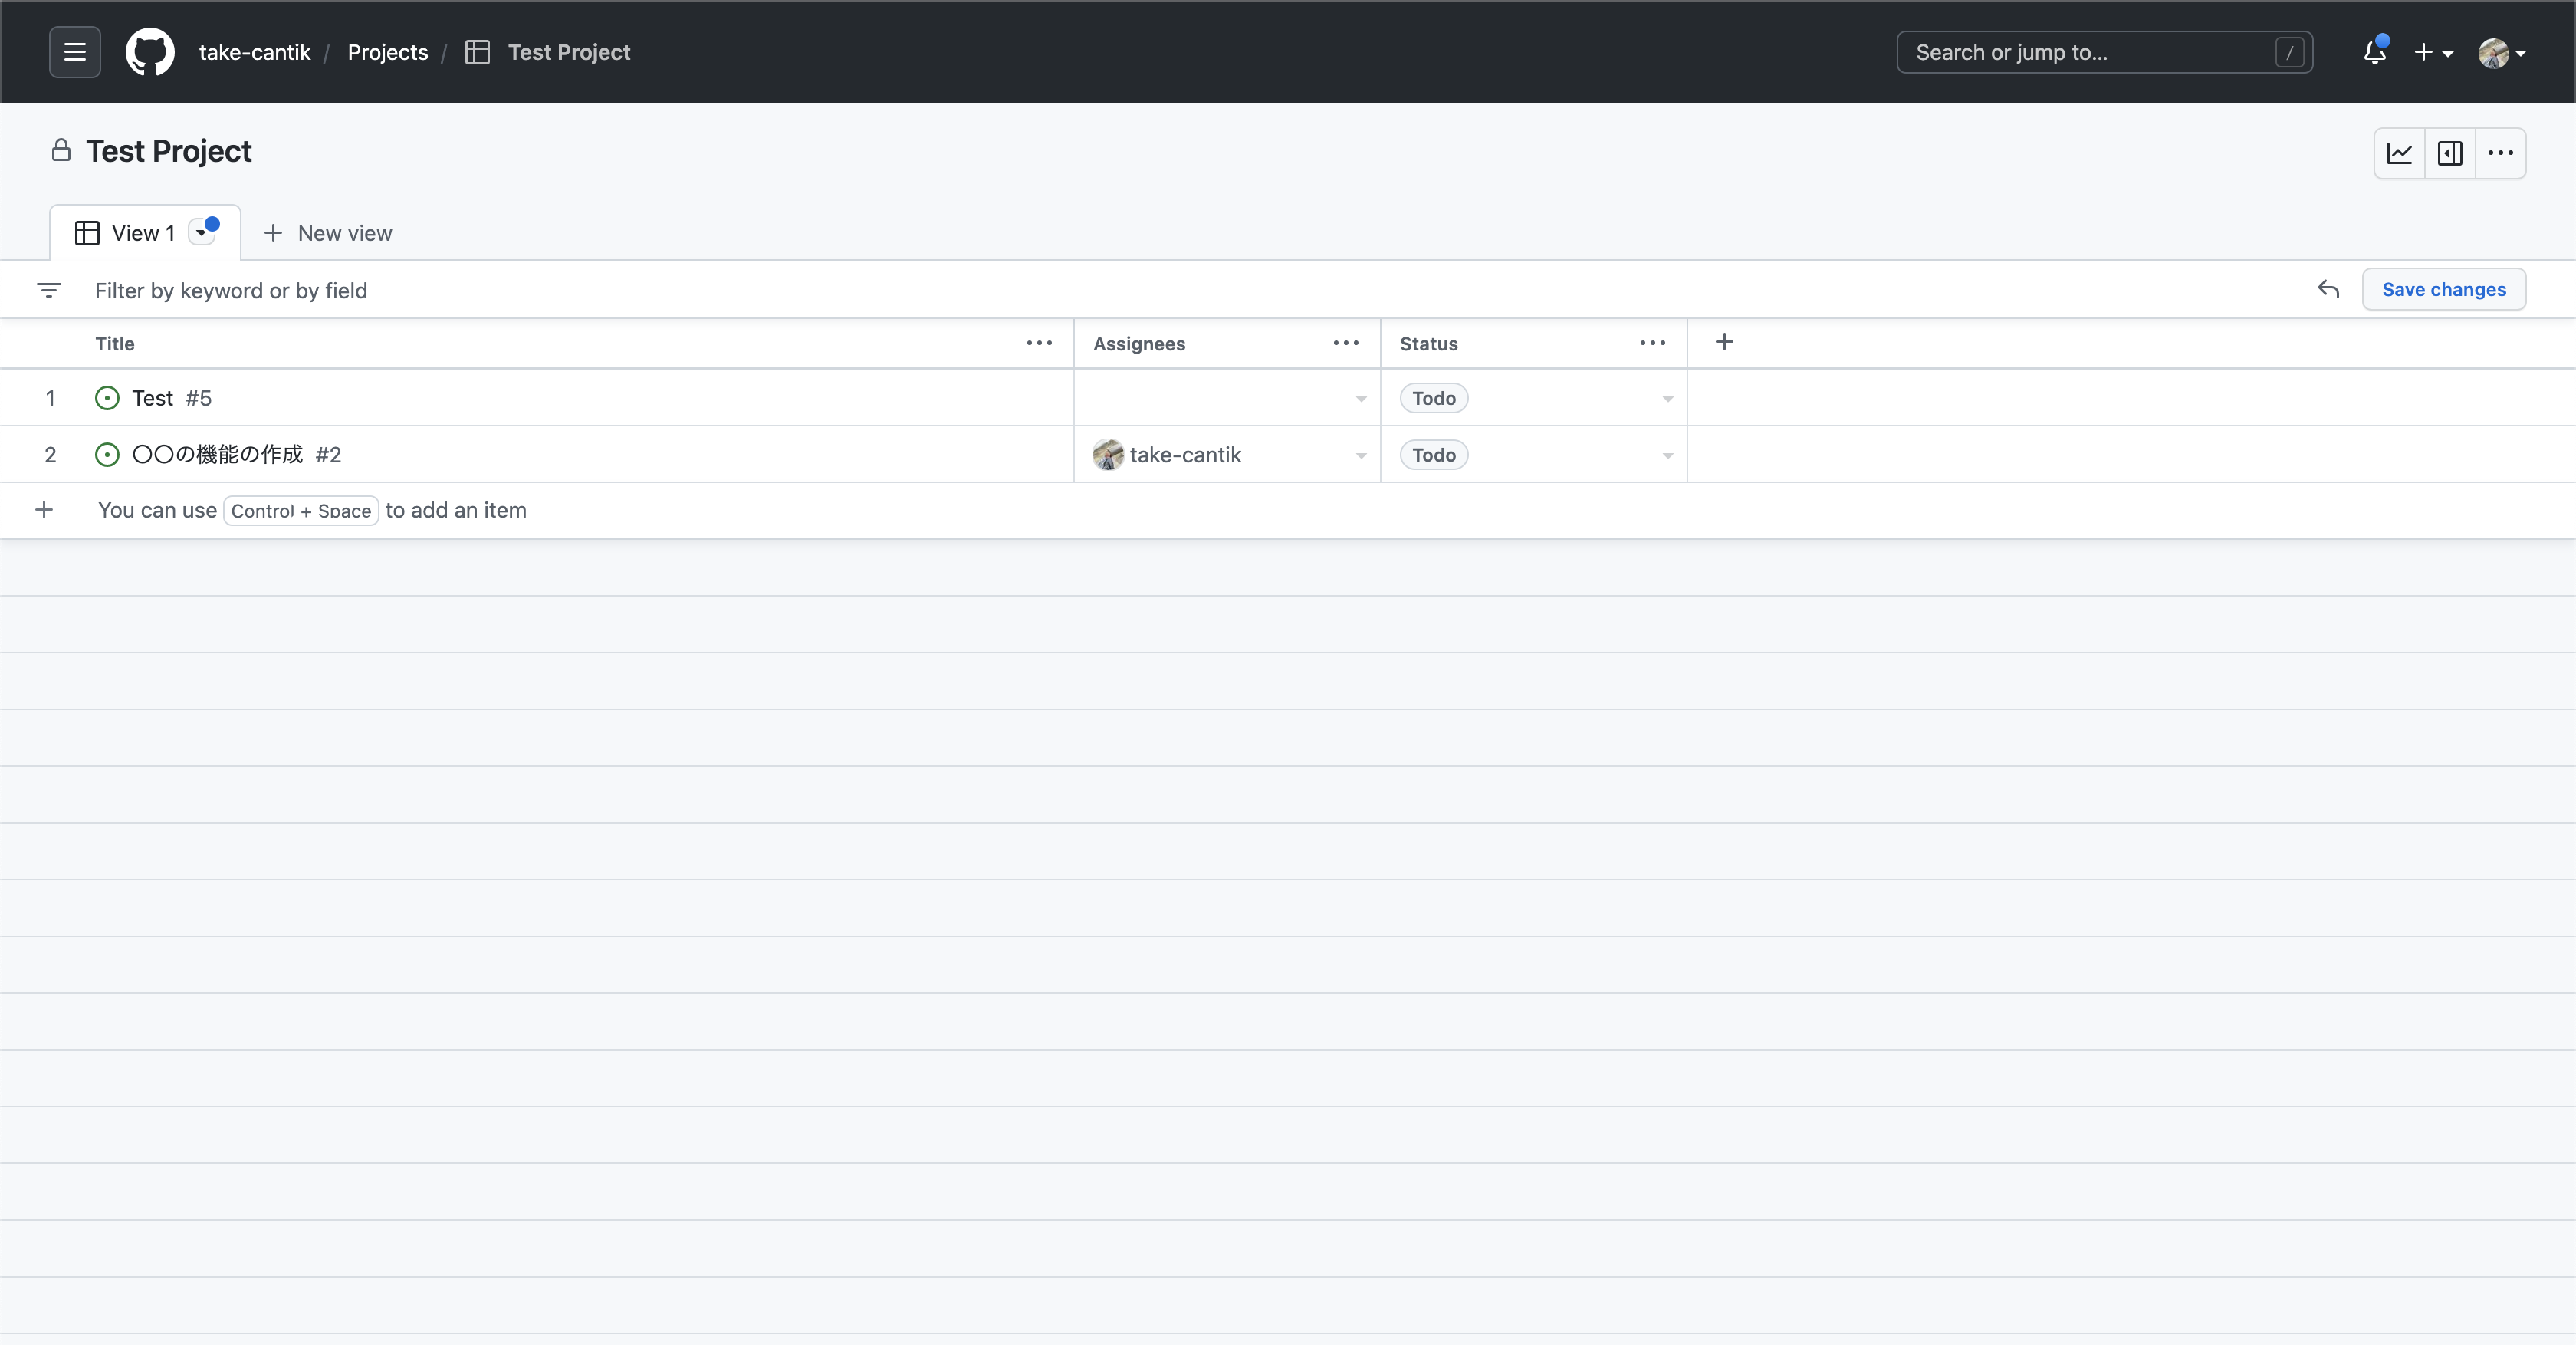The image size is (2576, 1345).
Task: Open the project three-dots options menu
Action: pos(2500,153)
